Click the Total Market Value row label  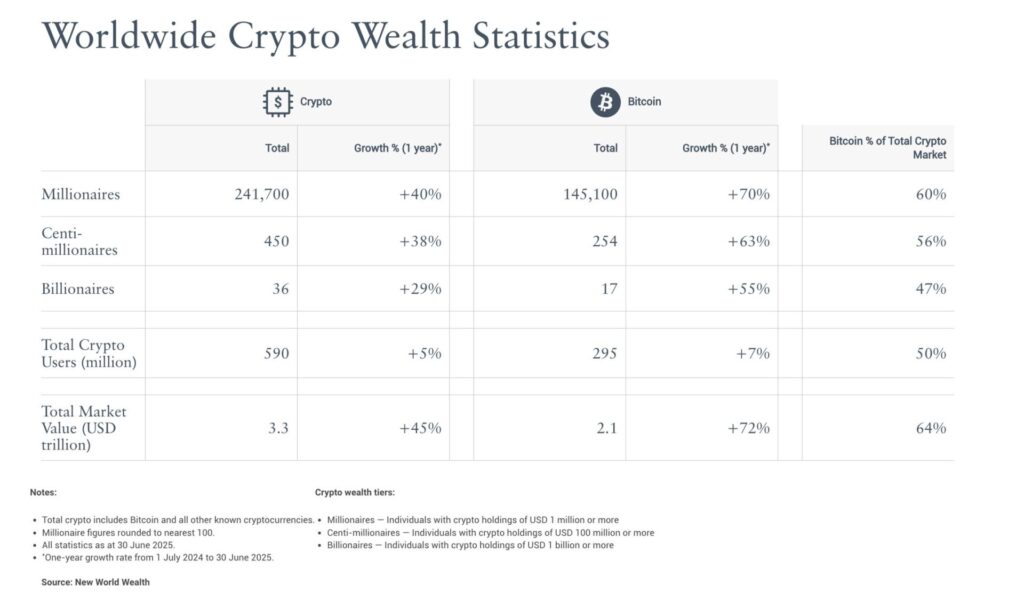[x=84, y=427]
